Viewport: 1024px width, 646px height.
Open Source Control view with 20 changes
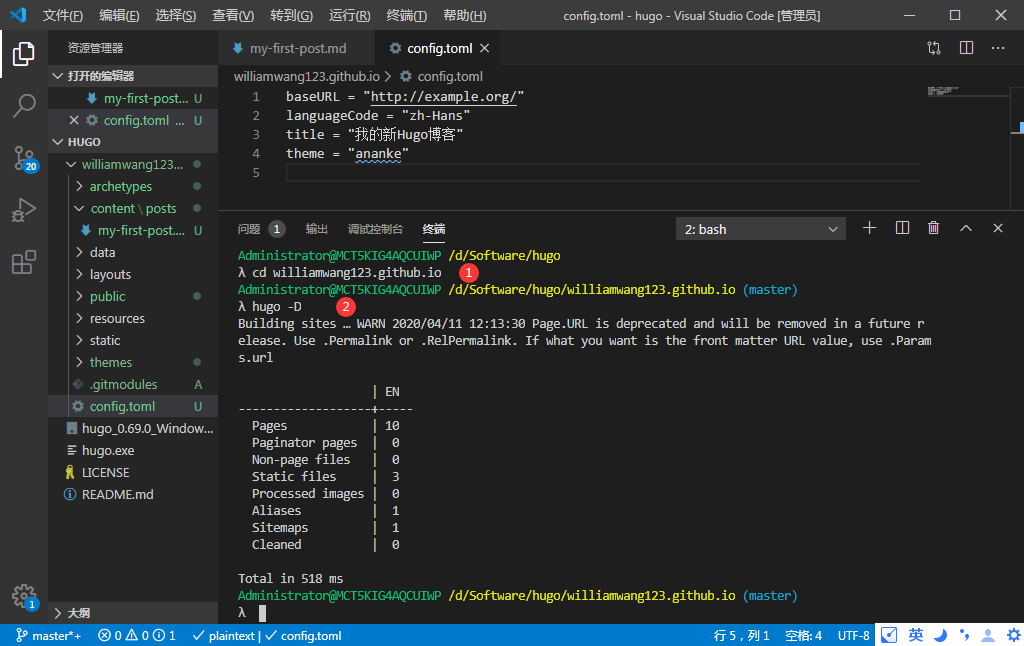pyautogui.click(x=25, y=159)
